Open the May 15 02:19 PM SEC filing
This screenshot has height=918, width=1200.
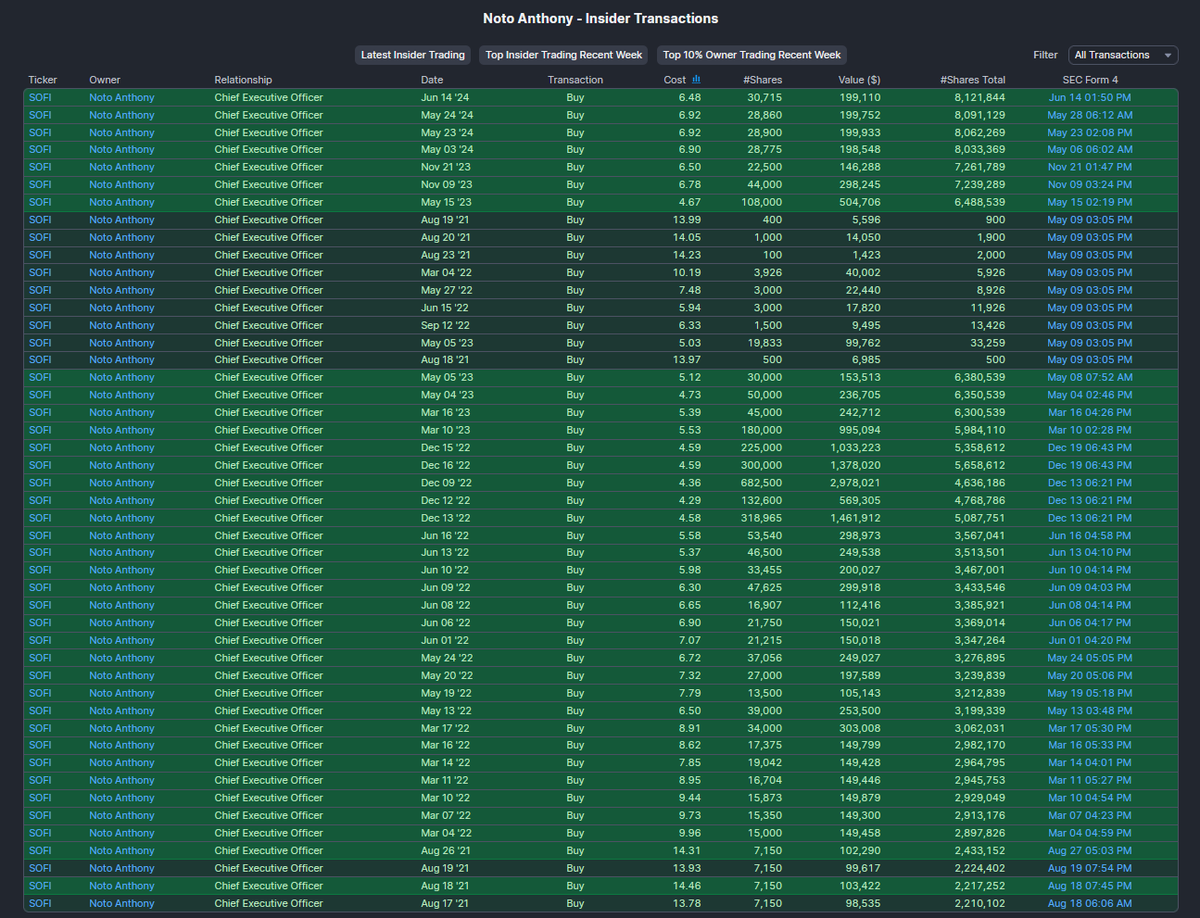[1090, 202]
